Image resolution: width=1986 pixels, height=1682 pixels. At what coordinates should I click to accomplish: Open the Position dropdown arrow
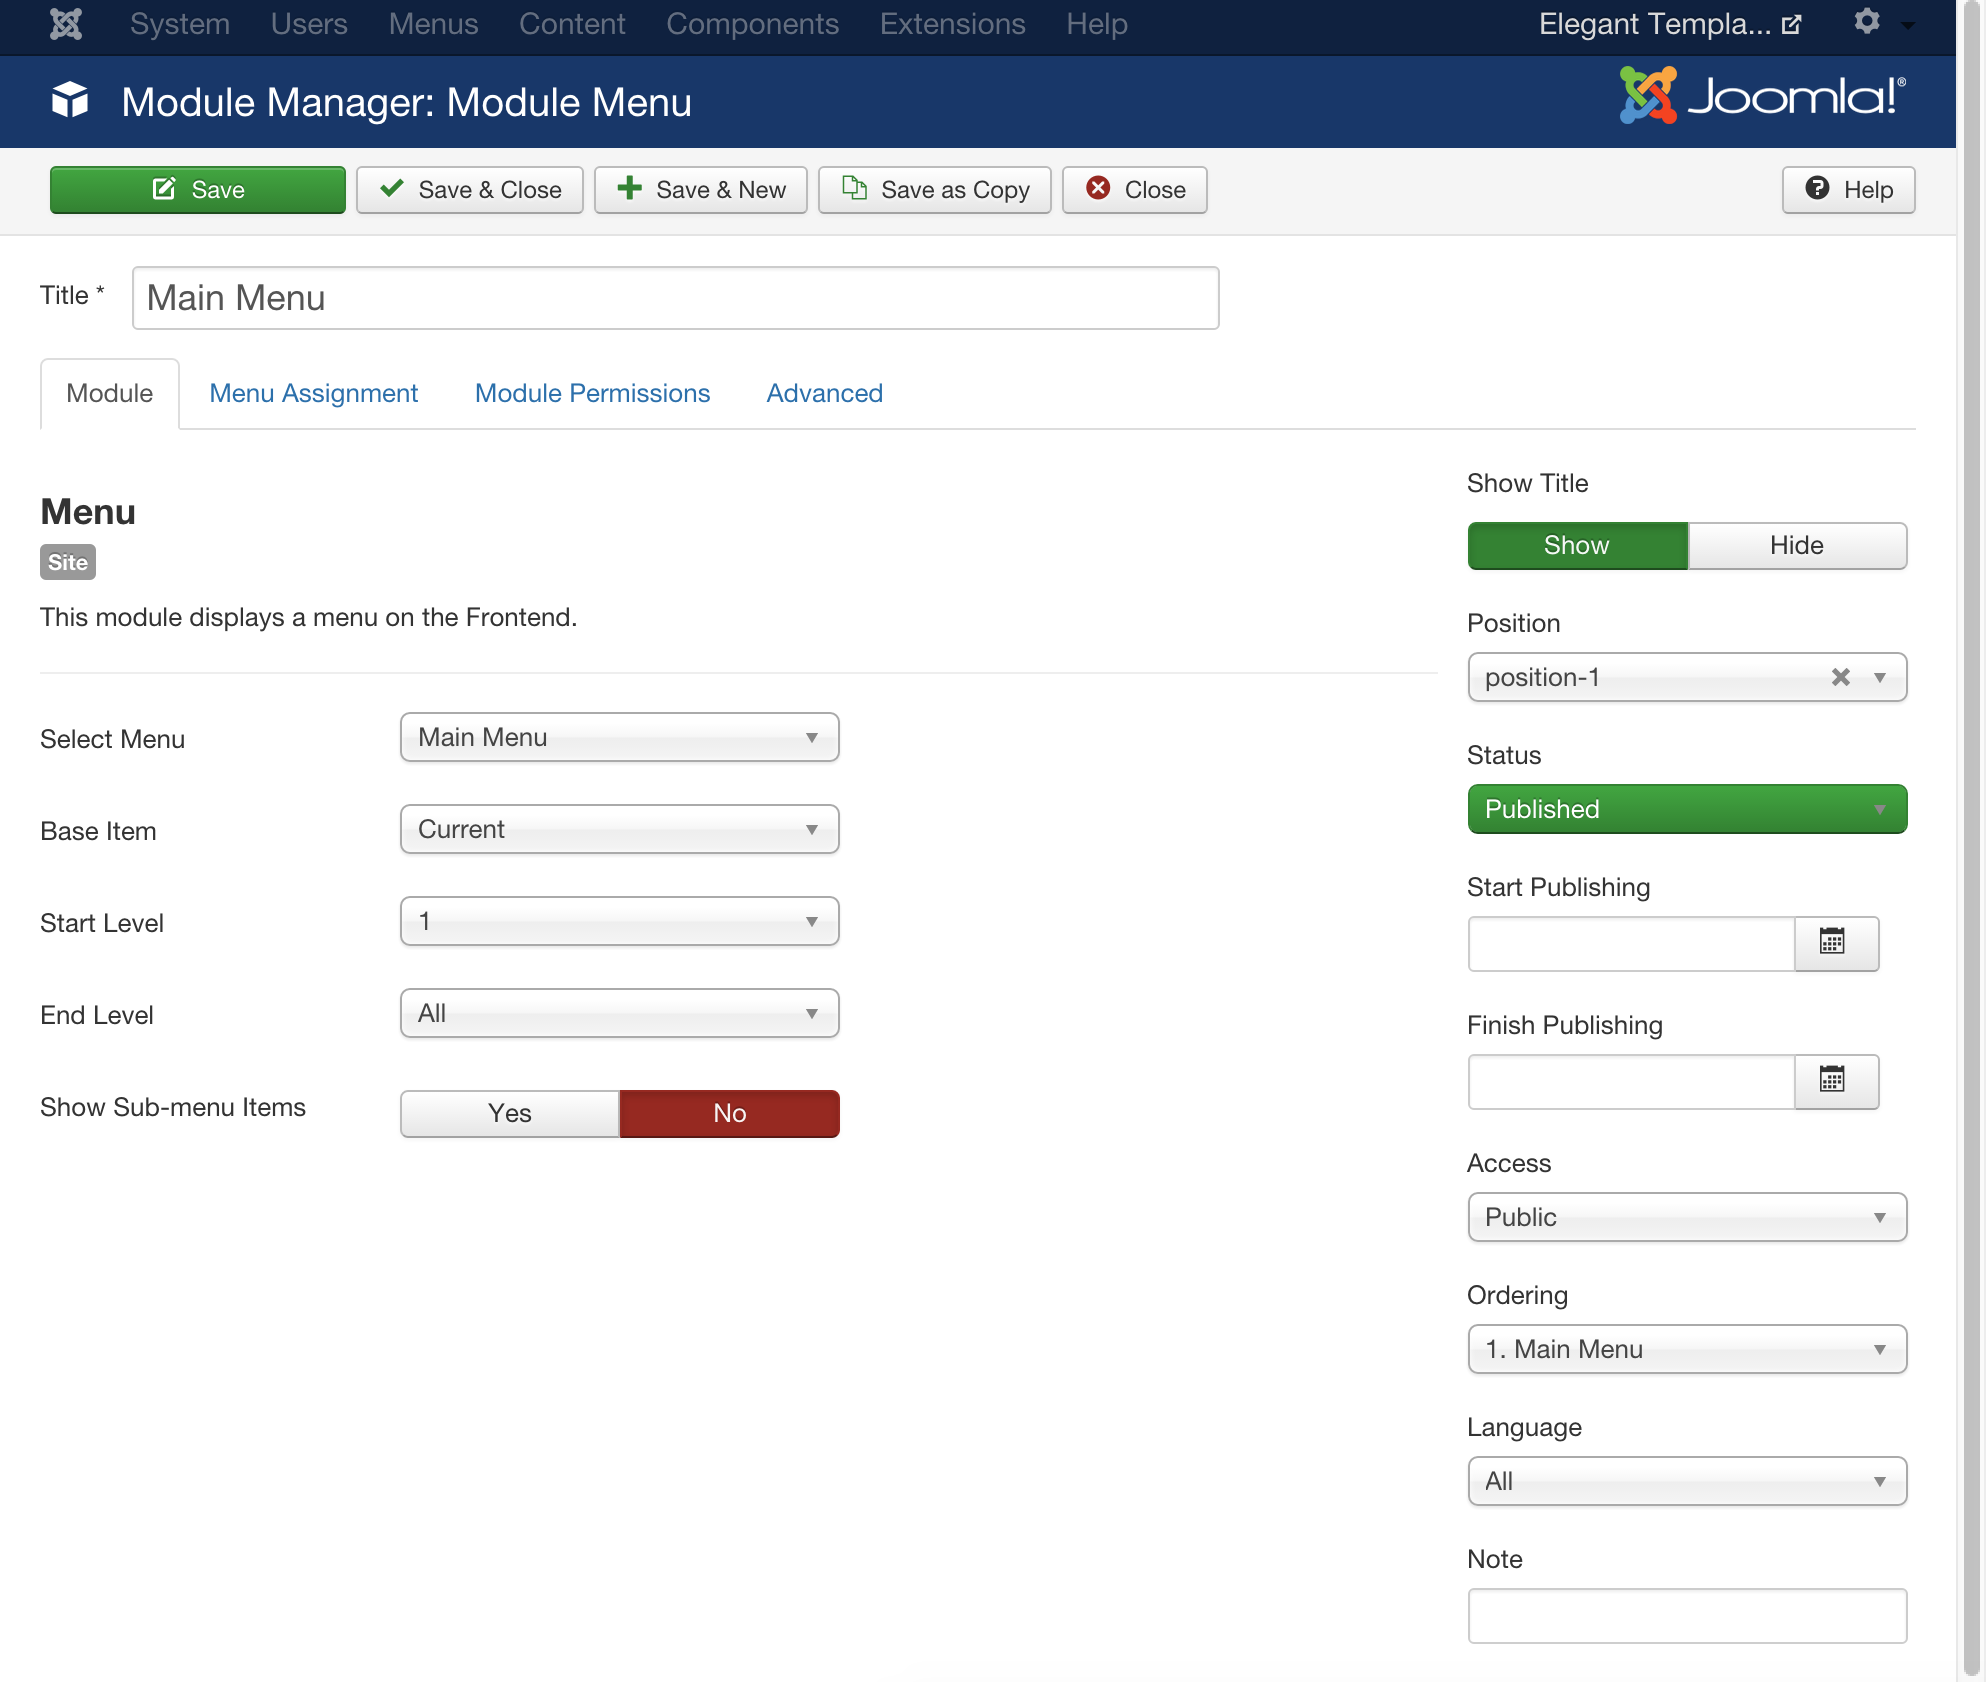1880,677
